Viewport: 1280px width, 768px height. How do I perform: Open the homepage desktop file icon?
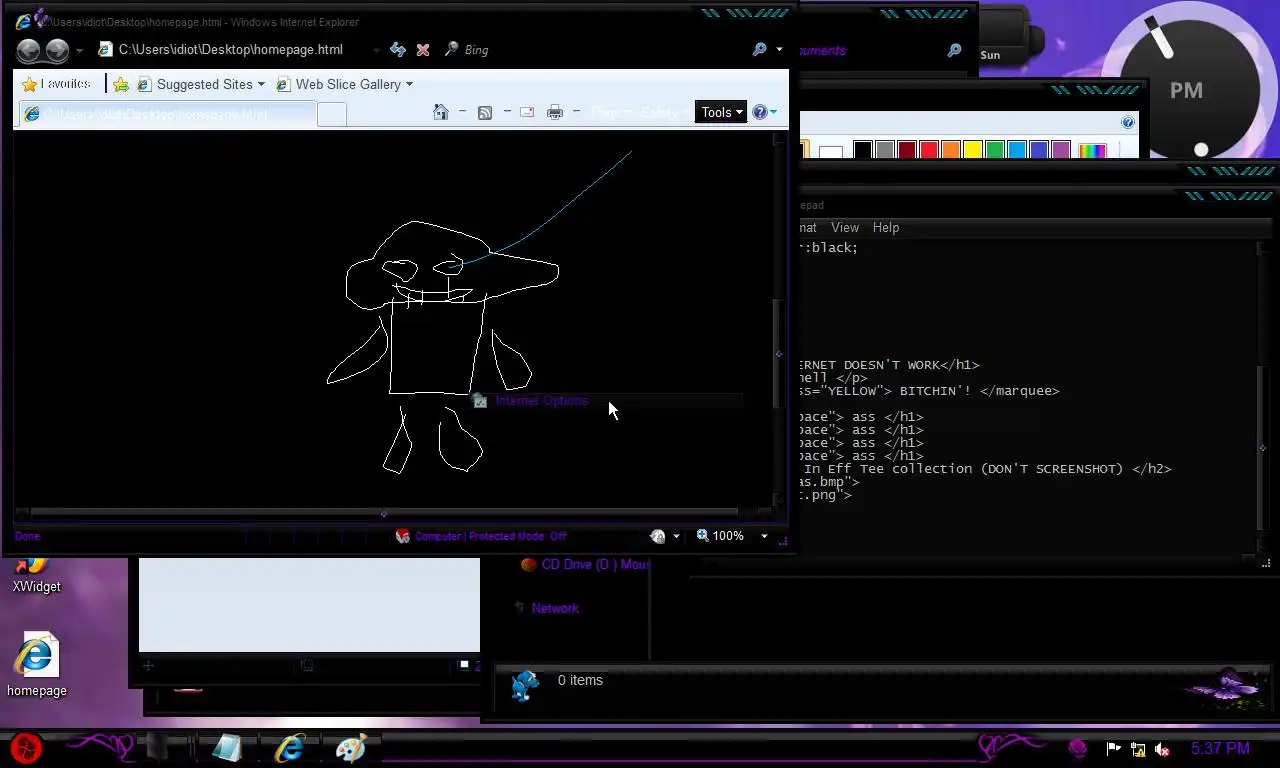coord(37,665)
